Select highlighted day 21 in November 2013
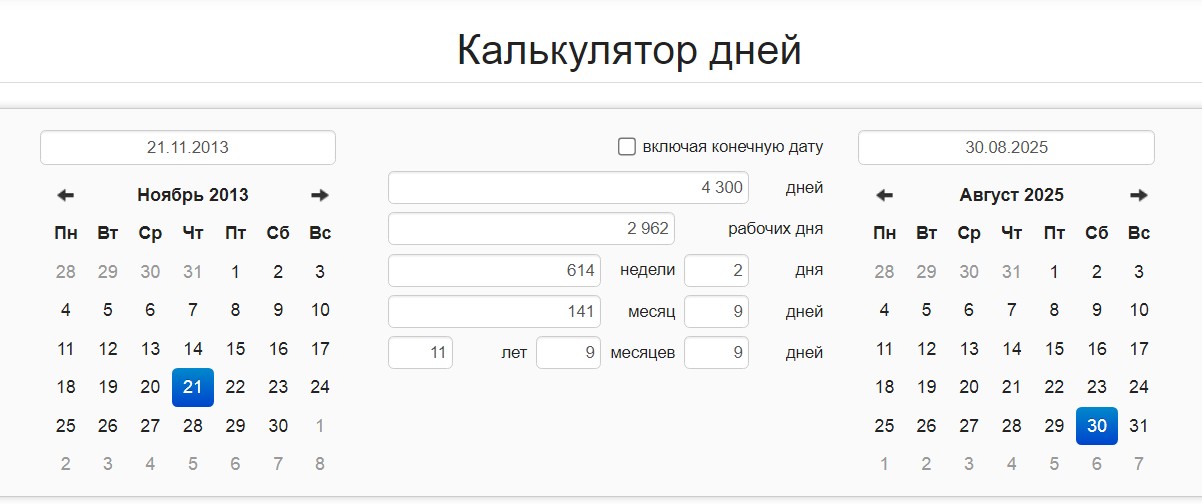The image size is (1202, 504). (x=193, y=387)
